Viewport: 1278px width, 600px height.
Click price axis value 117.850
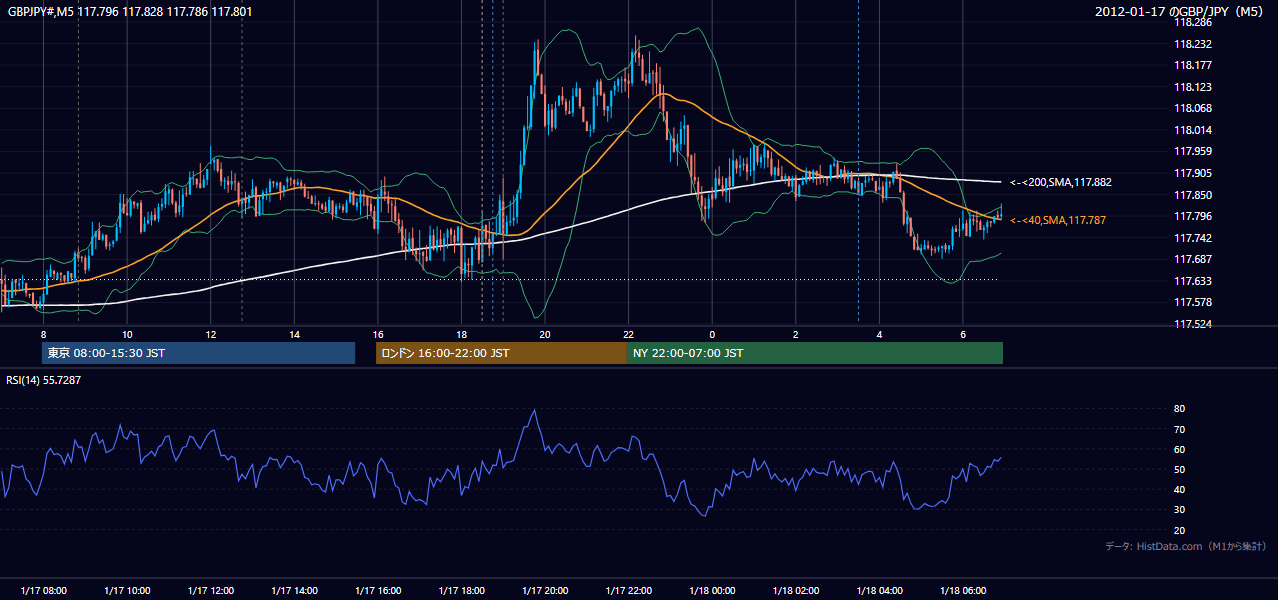coord(1192,195)
